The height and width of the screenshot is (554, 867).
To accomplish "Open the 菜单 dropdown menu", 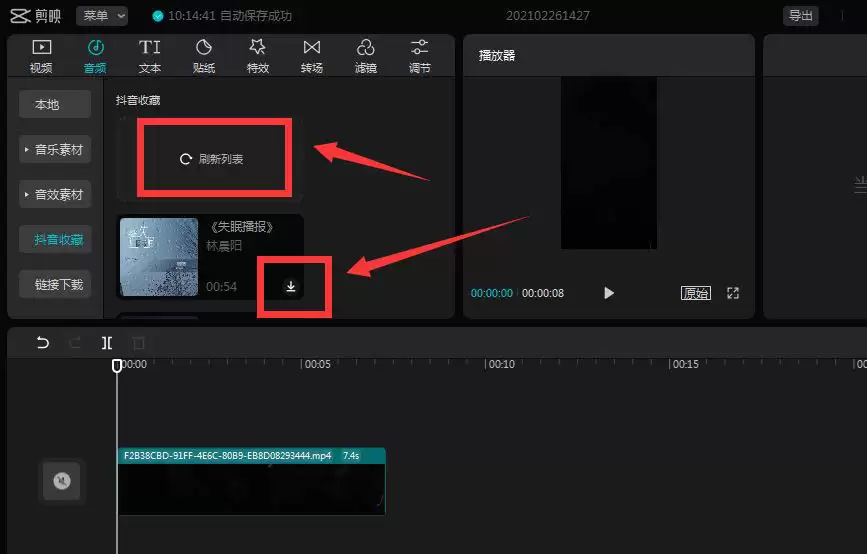I will 102,15.
